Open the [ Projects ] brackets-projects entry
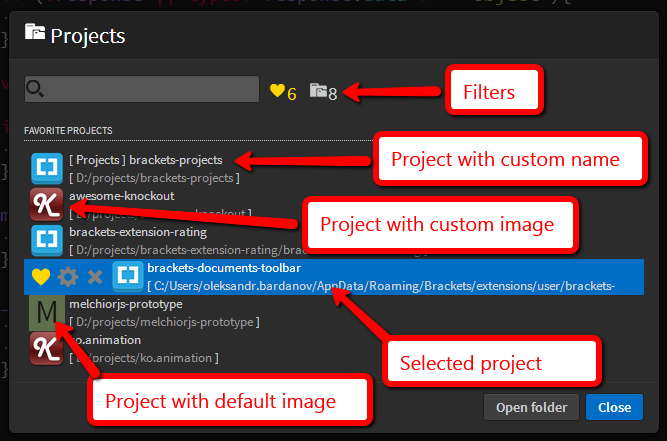The width and height of the screenshot is (667, 441). click(146, 160)
